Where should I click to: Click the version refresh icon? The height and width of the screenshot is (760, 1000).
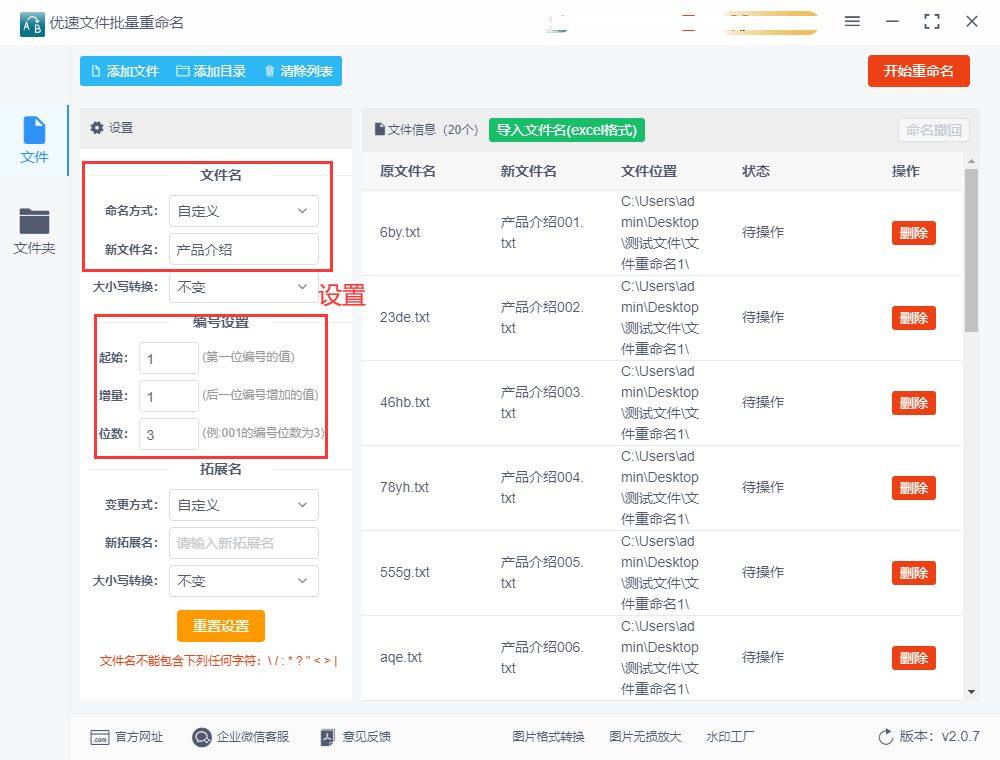(x=885, y=737)
